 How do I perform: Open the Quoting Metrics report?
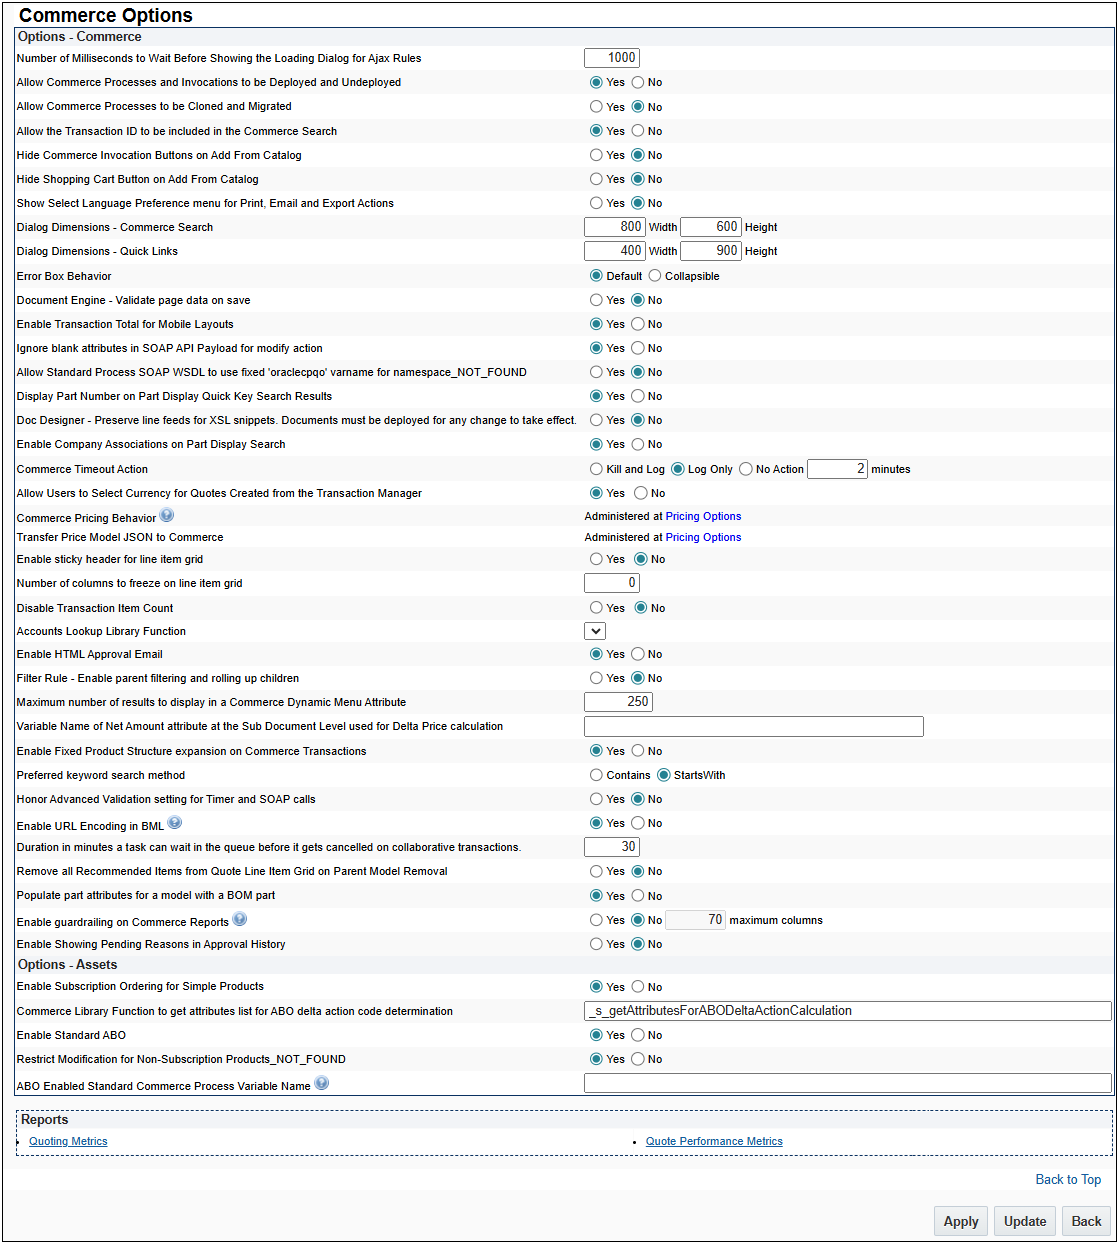(67, 1140)
